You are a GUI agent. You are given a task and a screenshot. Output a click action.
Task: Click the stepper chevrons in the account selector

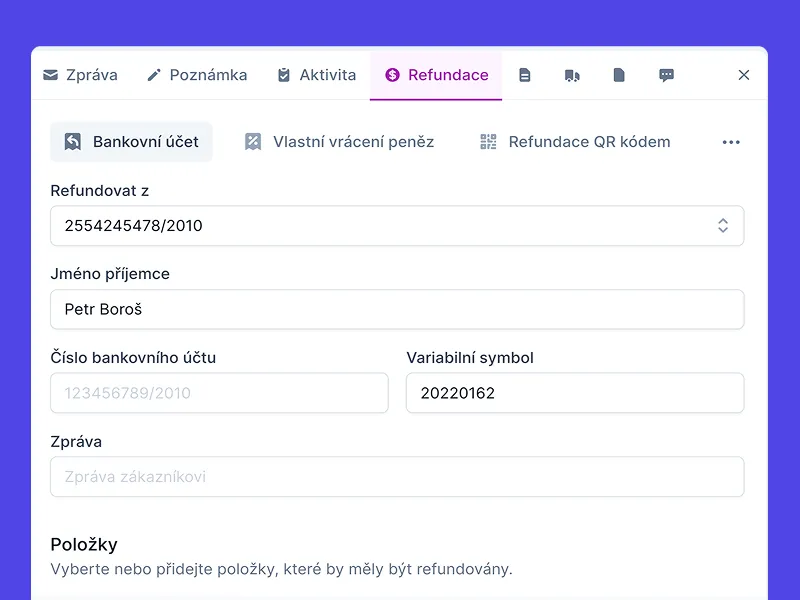pyautogui.click(x=722, y=226)
